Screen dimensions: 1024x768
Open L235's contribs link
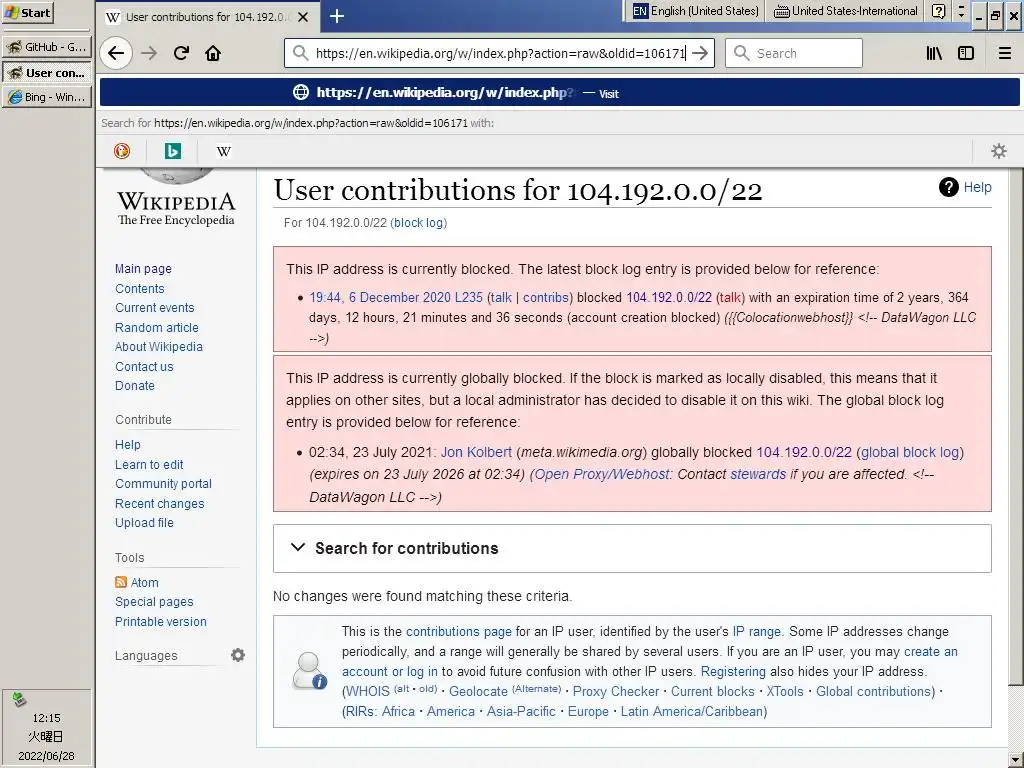(x=546, y=297)
